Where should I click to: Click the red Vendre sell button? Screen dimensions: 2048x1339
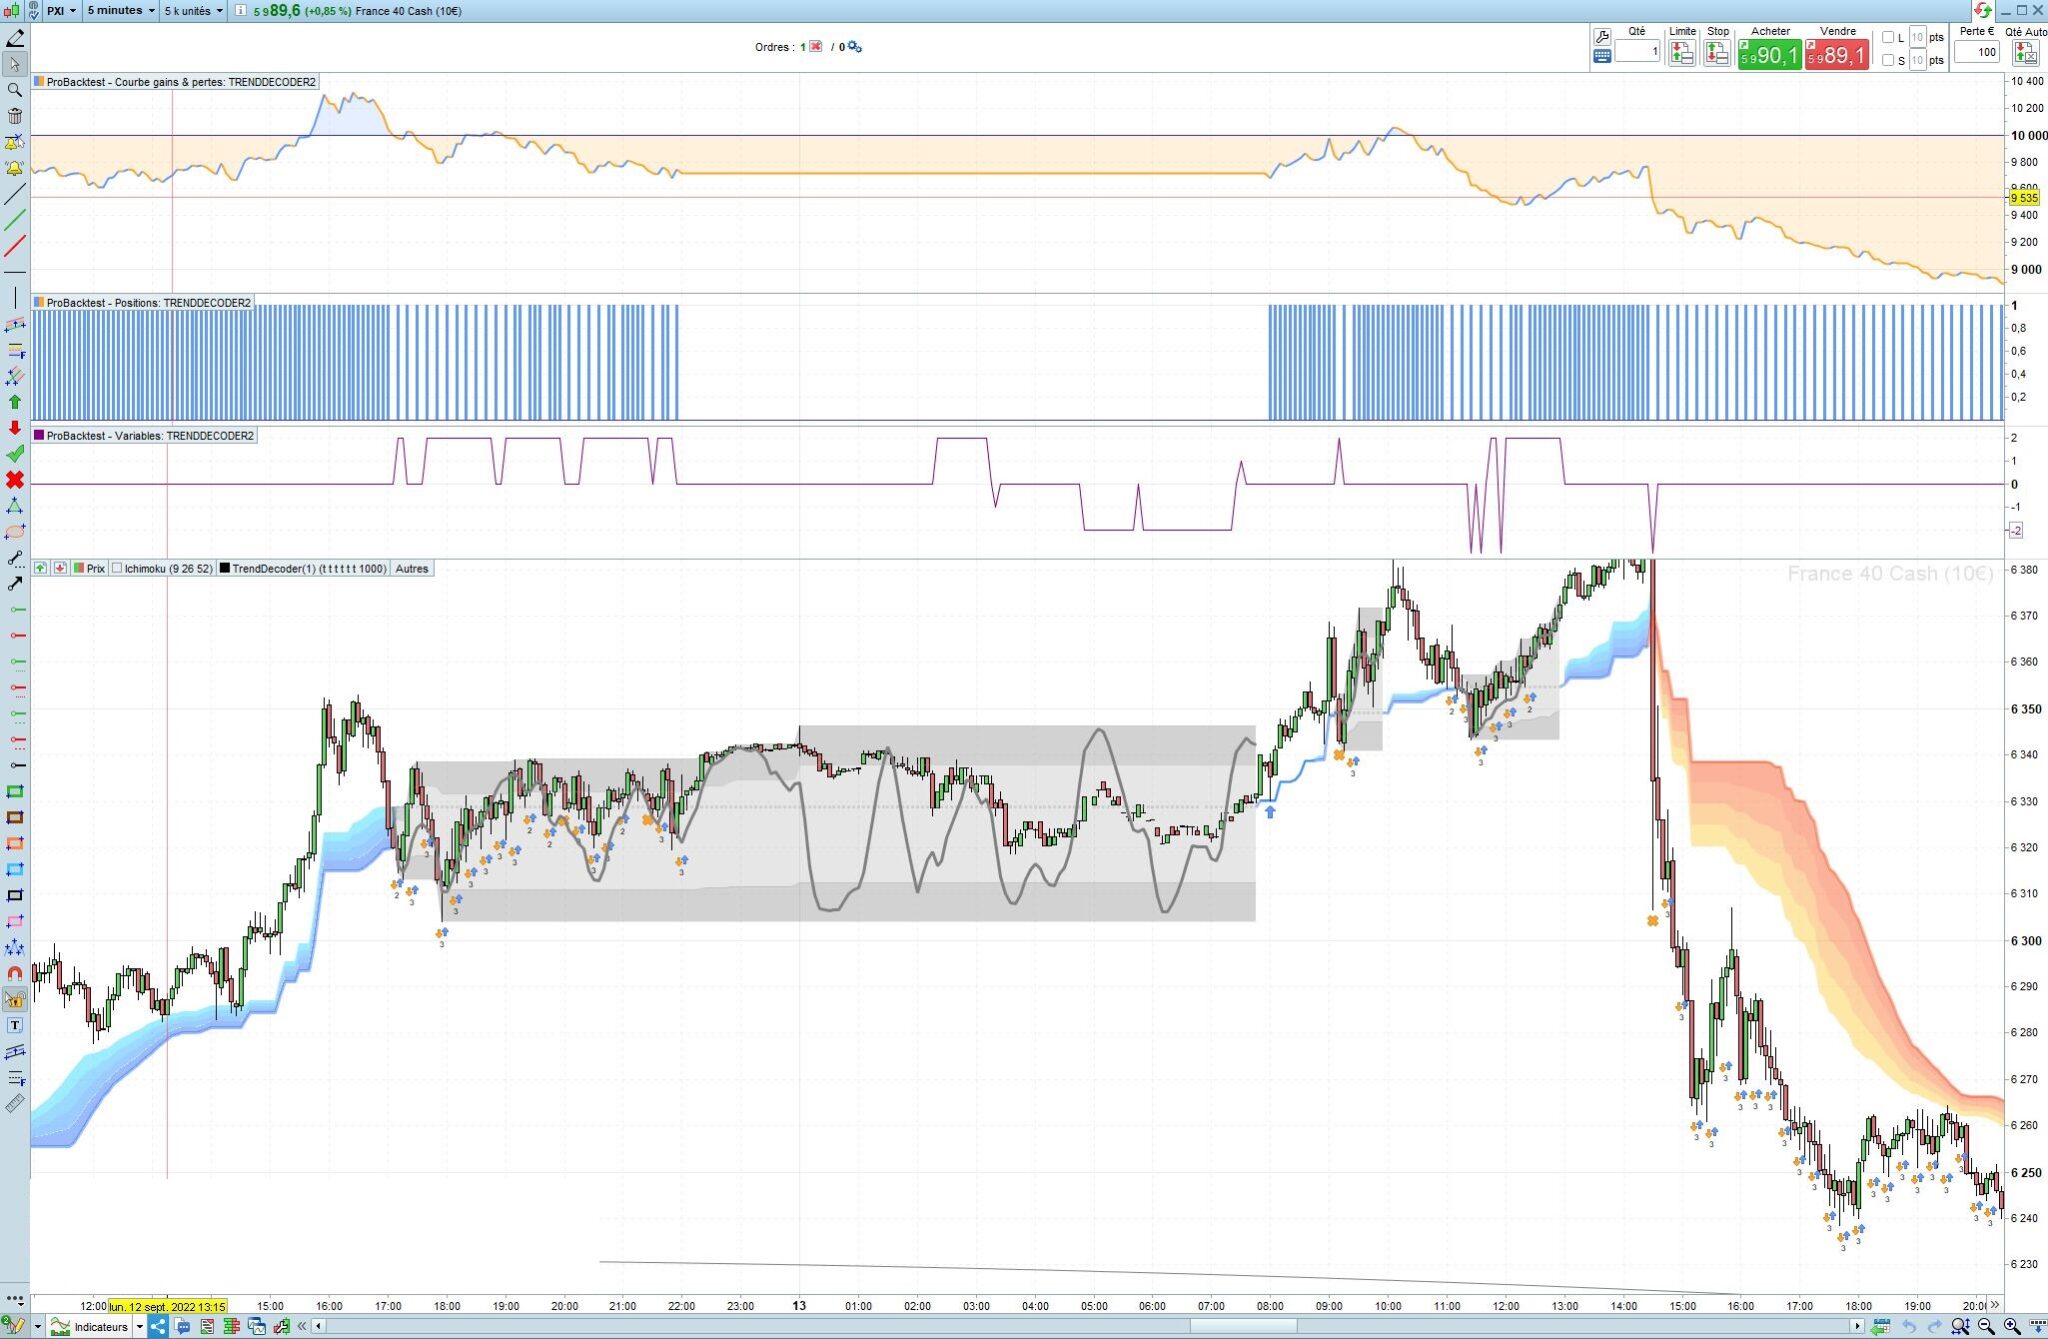coord(1837,54)
